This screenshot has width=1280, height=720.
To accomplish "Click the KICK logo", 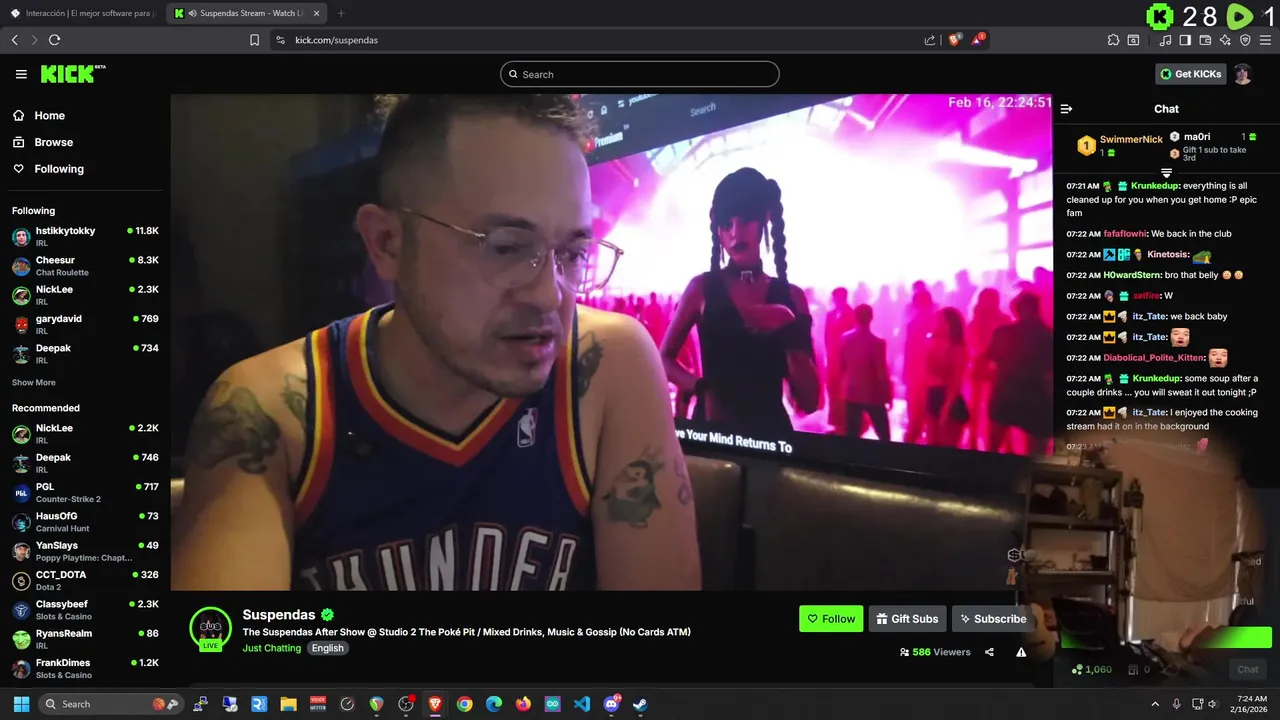I will tap(73, 74).
